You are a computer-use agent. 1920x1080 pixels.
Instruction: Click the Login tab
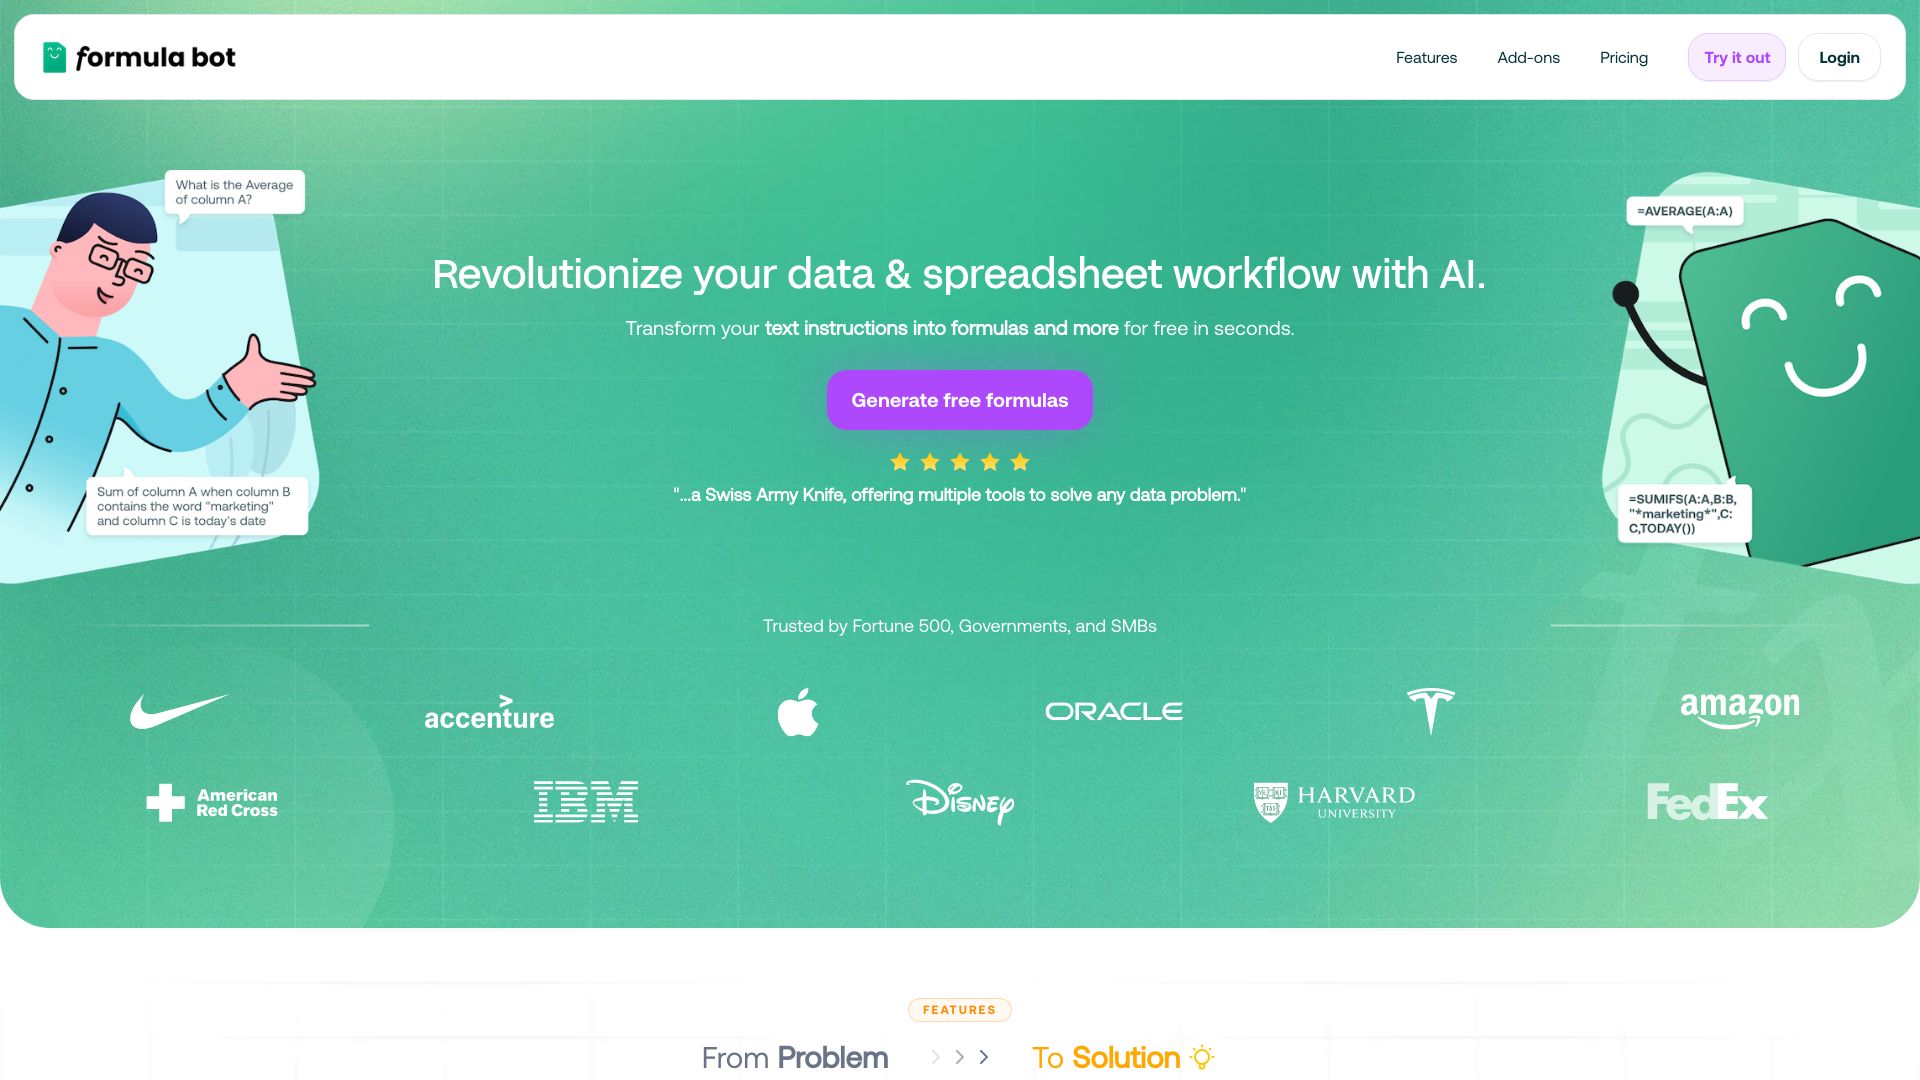tap(1840, 57)
